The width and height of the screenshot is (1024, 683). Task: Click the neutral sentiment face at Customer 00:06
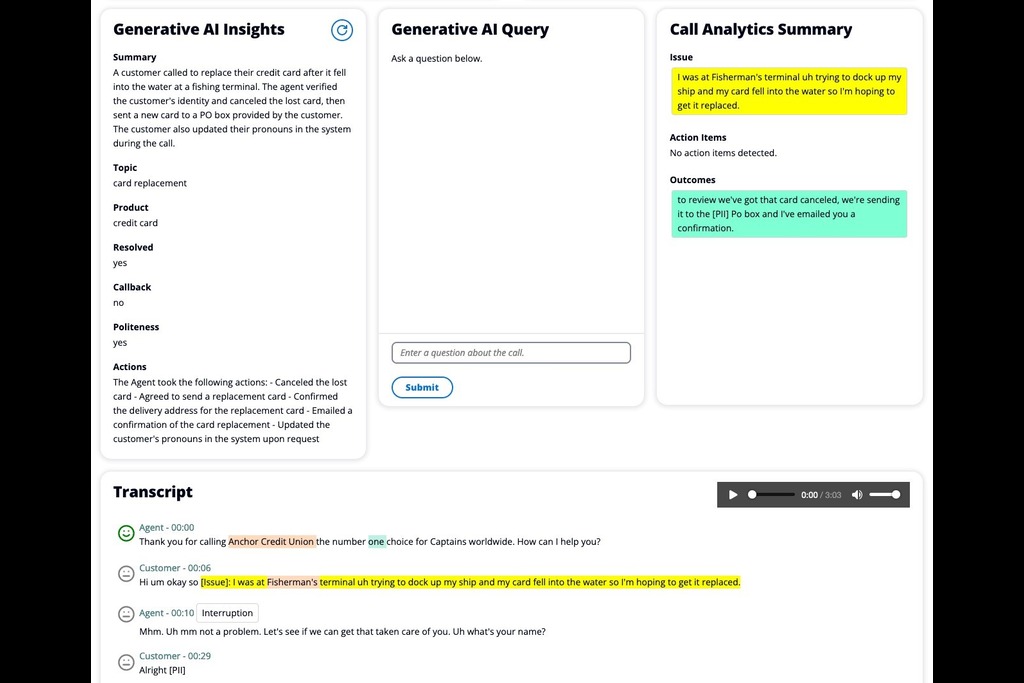pos(126,574)
